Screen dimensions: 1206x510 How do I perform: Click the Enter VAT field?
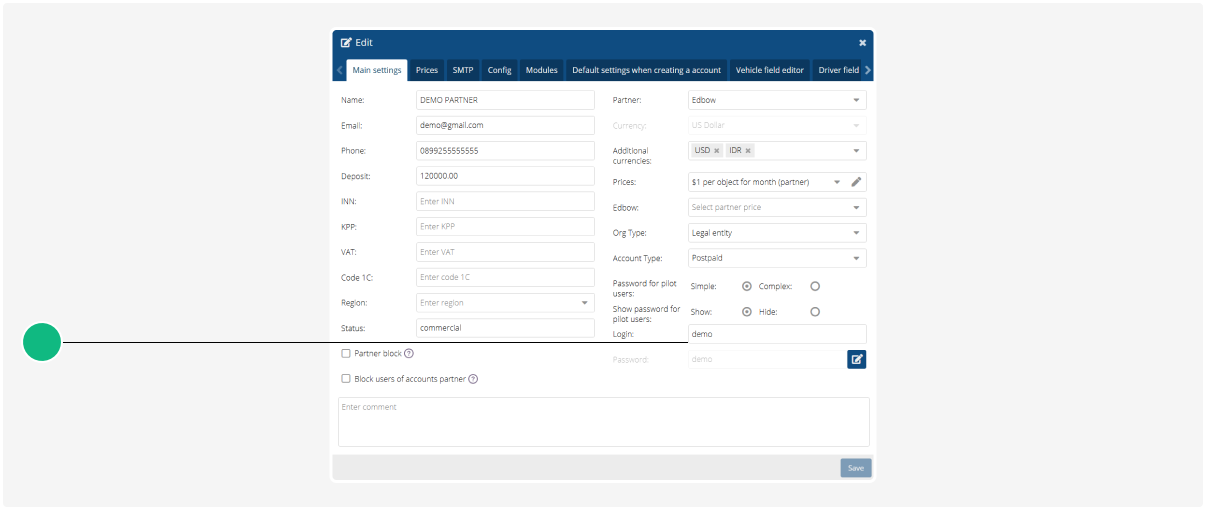pos(505,252)
